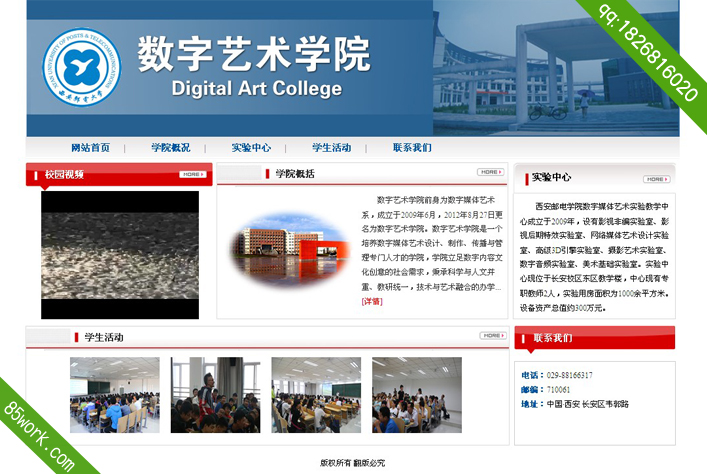Click the university circular logo emblem
The width and height of the screenshot is (707, 474).
(82, 67)
